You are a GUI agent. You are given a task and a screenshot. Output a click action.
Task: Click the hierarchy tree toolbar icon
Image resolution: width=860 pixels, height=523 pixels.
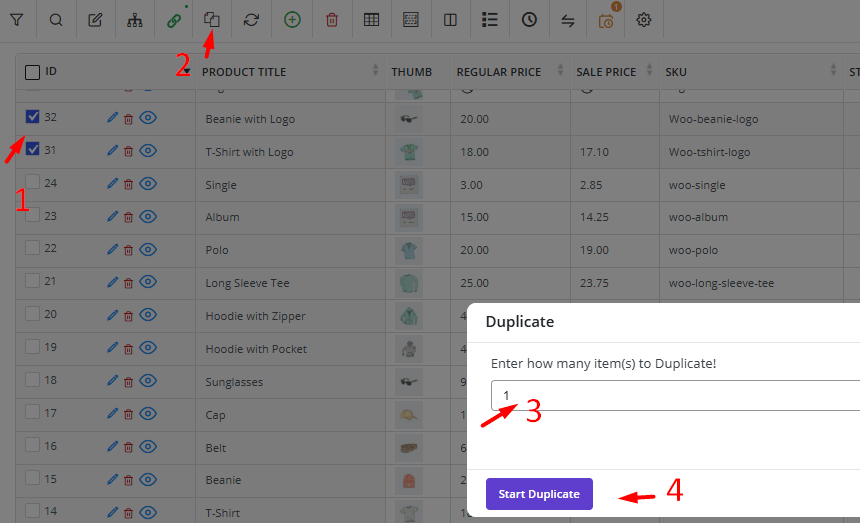coord(134,20)
